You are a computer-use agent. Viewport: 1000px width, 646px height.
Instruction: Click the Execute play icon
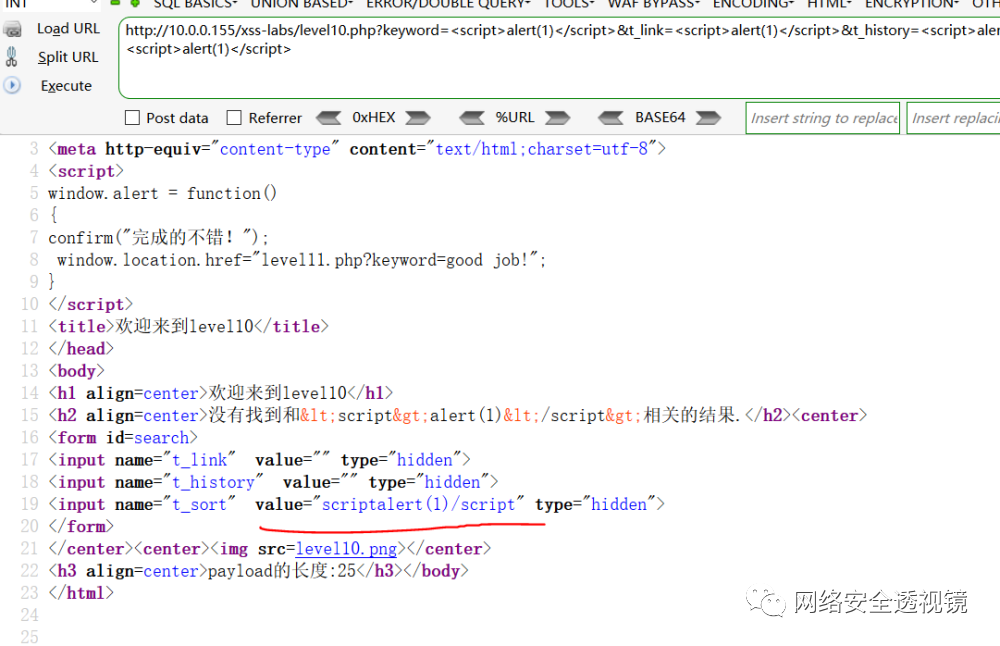(12, 85)
